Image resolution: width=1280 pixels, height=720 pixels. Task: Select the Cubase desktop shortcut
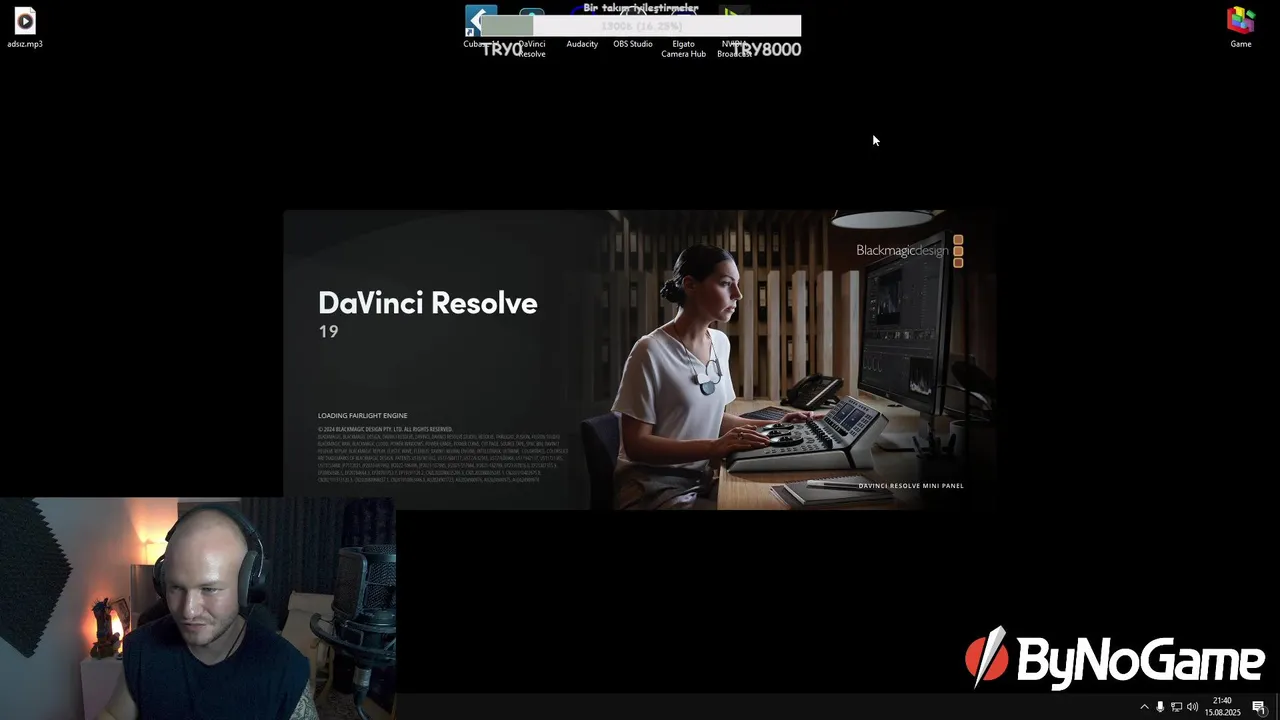480,28
